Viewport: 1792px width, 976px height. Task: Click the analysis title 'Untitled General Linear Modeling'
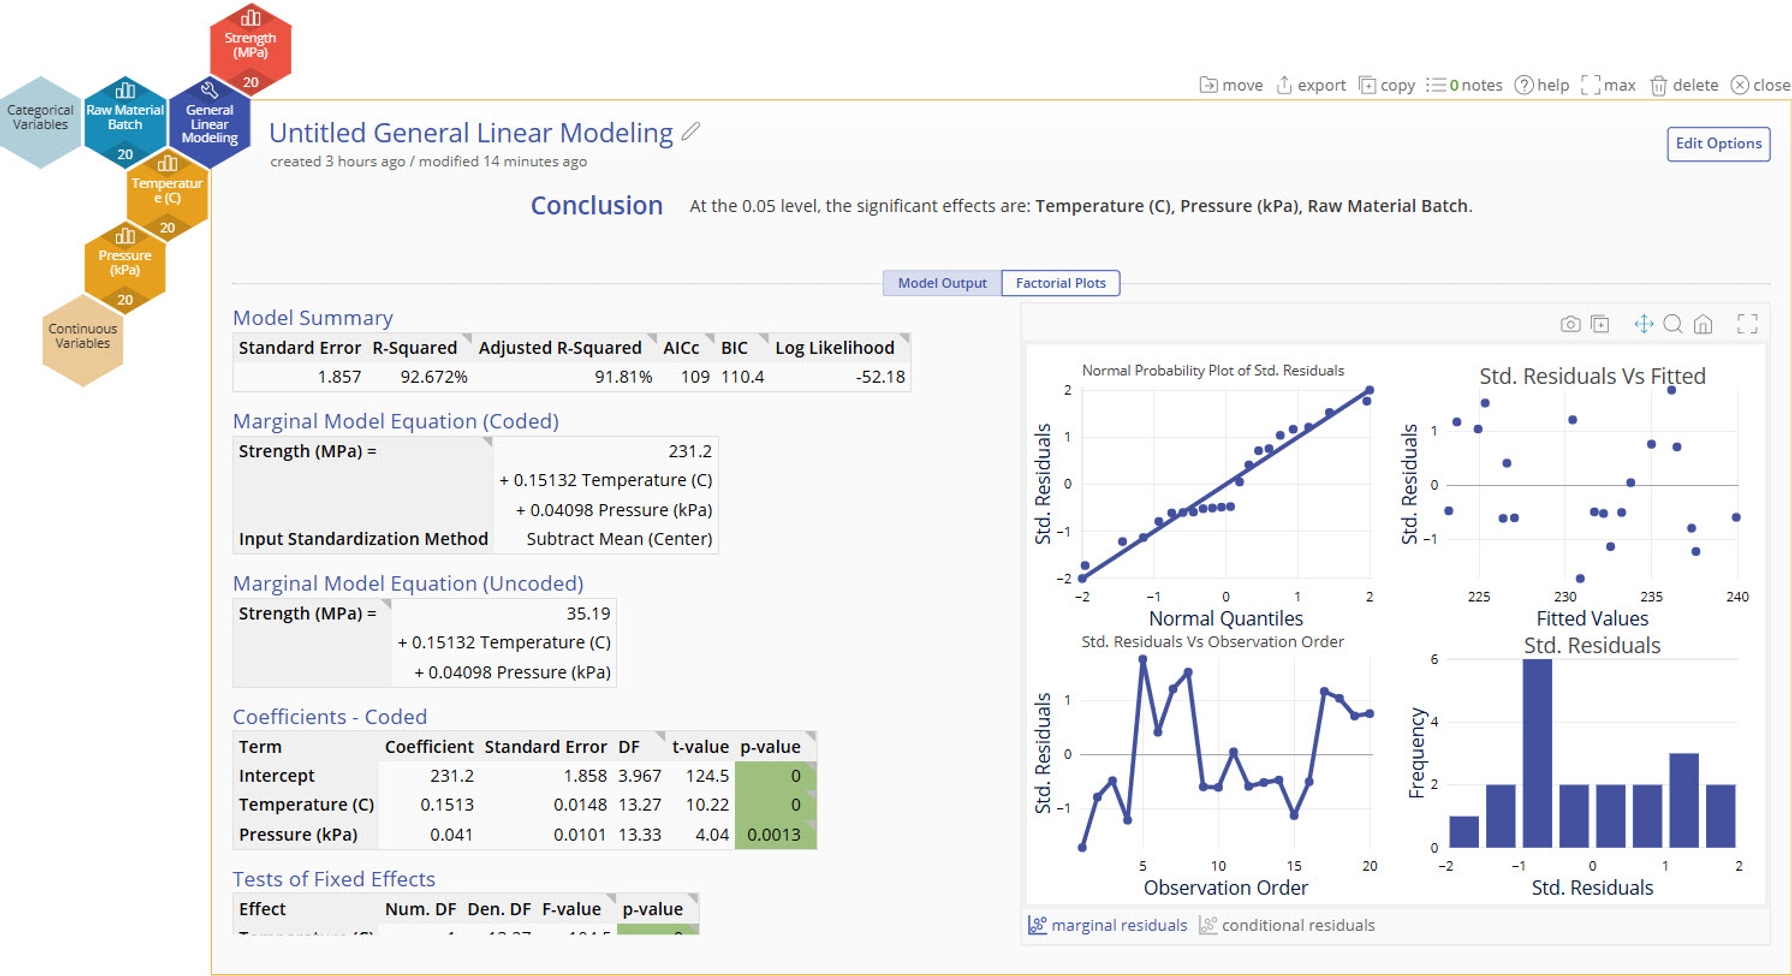coord(471,132)
